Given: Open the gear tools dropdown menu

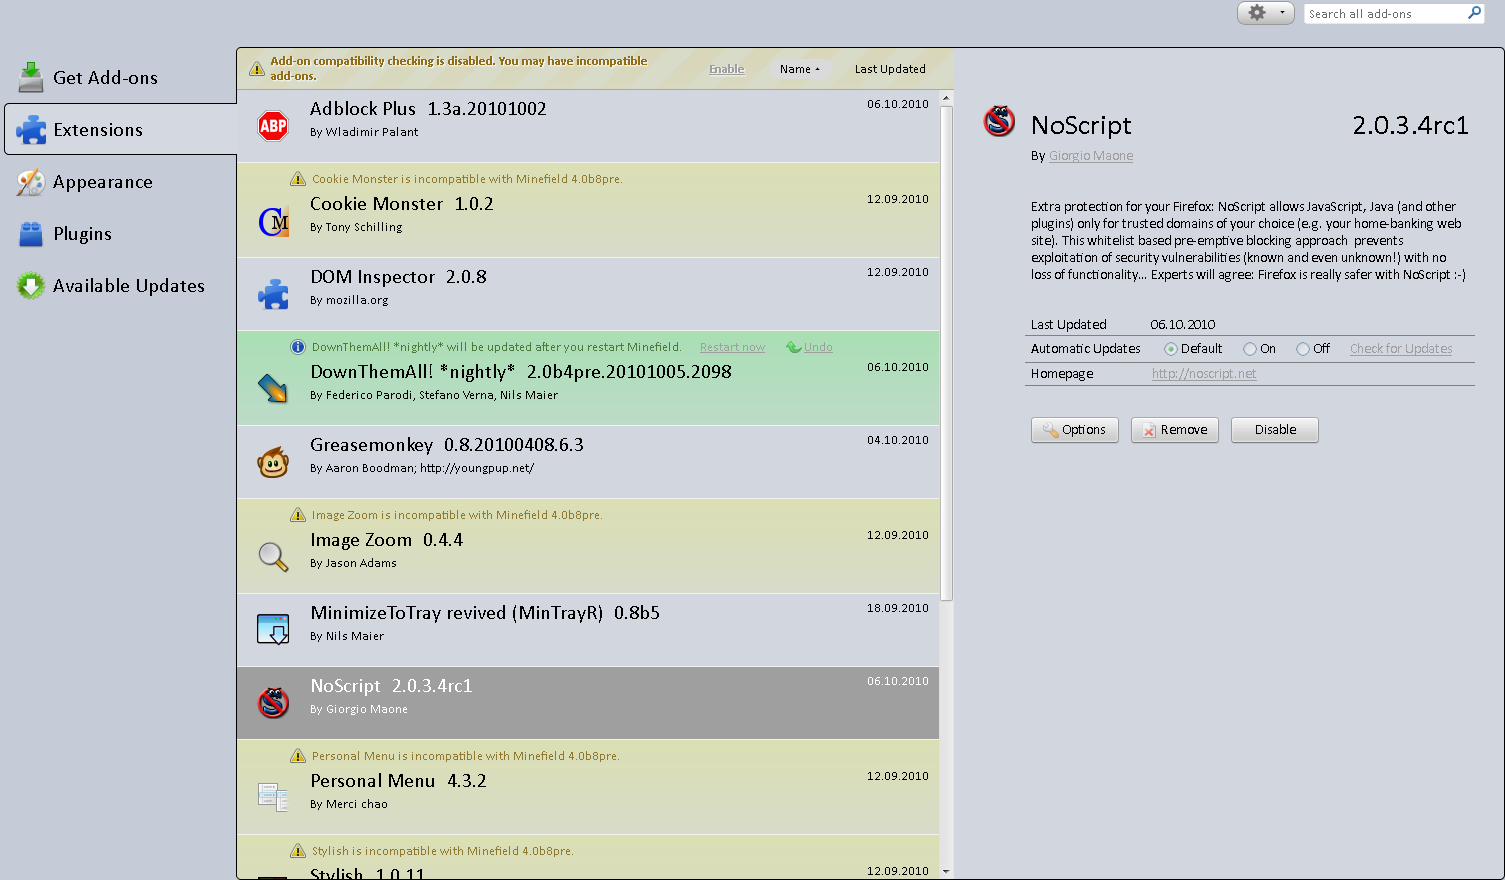Looking at the screenshot, I should click(x=1266, y=13).
